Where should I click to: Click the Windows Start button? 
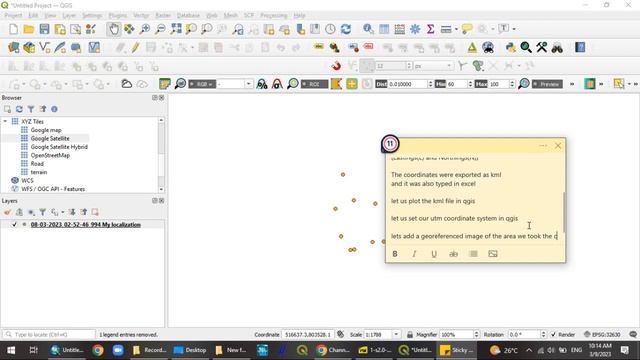point(11,350)
